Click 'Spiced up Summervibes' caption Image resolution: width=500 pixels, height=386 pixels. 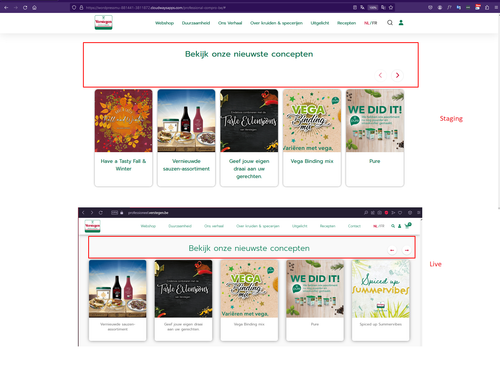[x=380, y=324]
